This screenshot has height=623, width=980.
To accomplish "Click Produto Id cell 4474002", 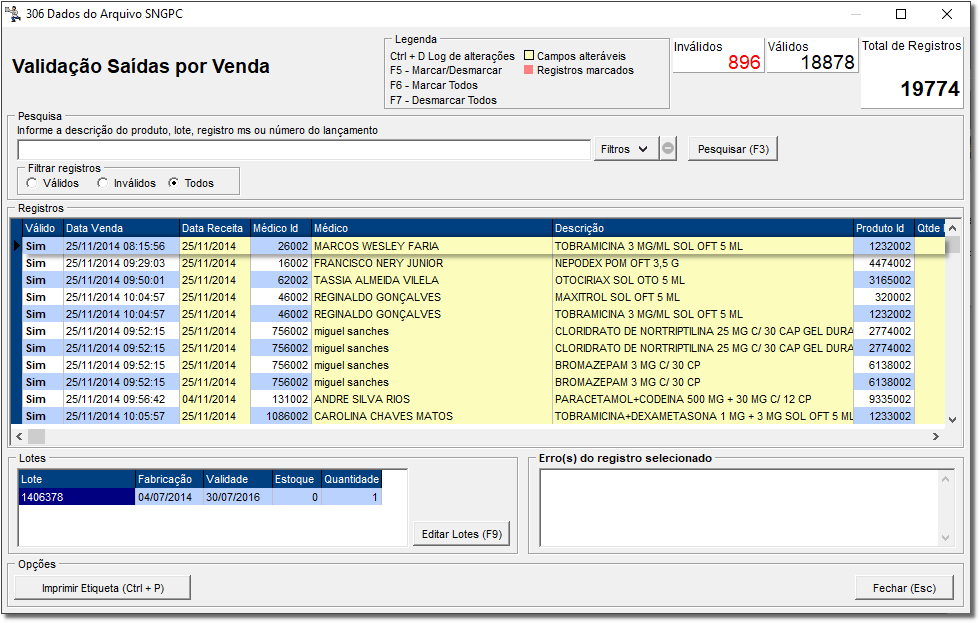I will [x=884, y=263].
